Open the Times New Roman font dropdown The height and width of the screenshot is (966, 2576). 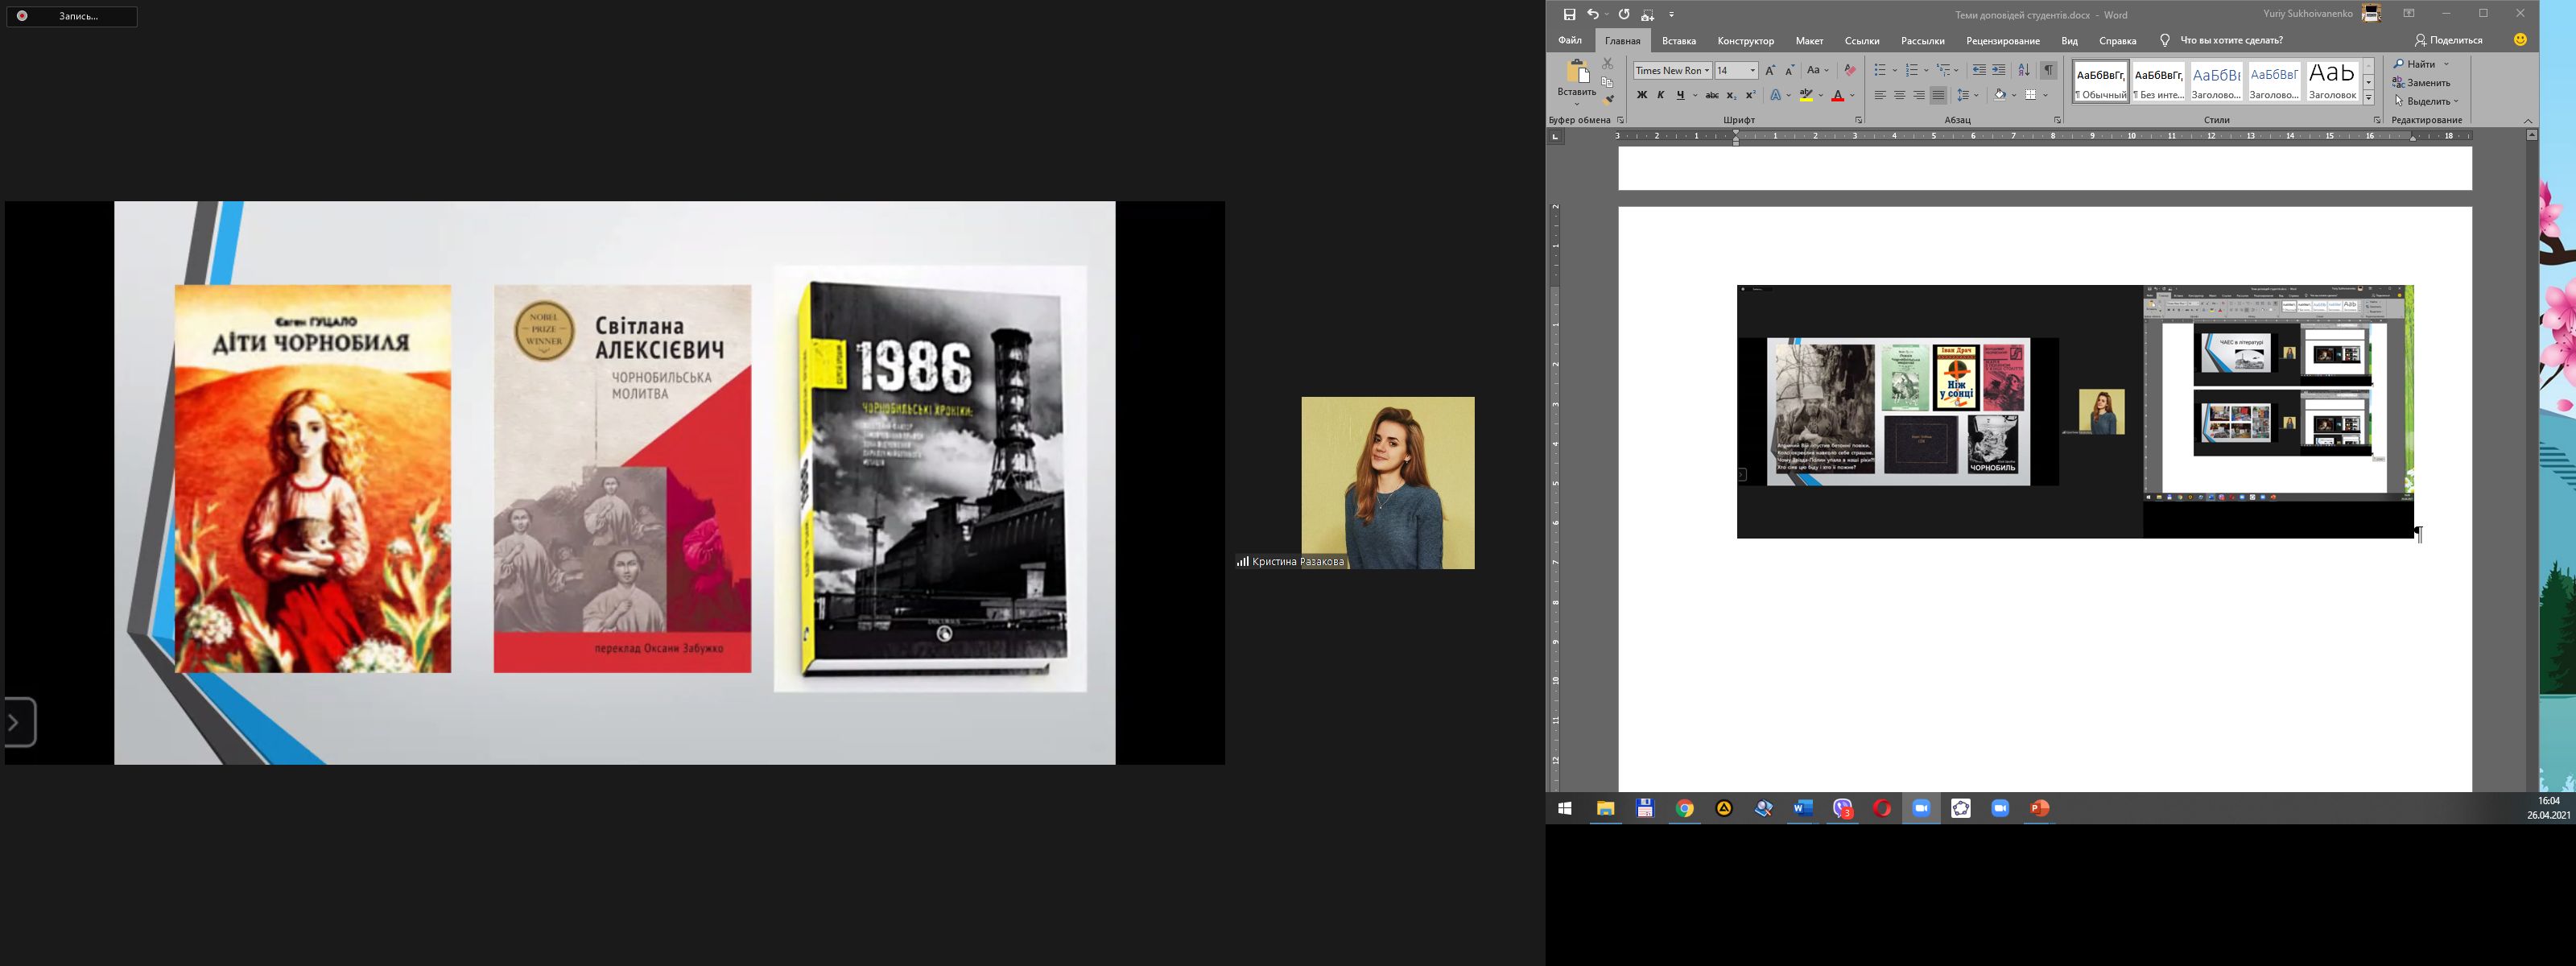coord(1707,70)
